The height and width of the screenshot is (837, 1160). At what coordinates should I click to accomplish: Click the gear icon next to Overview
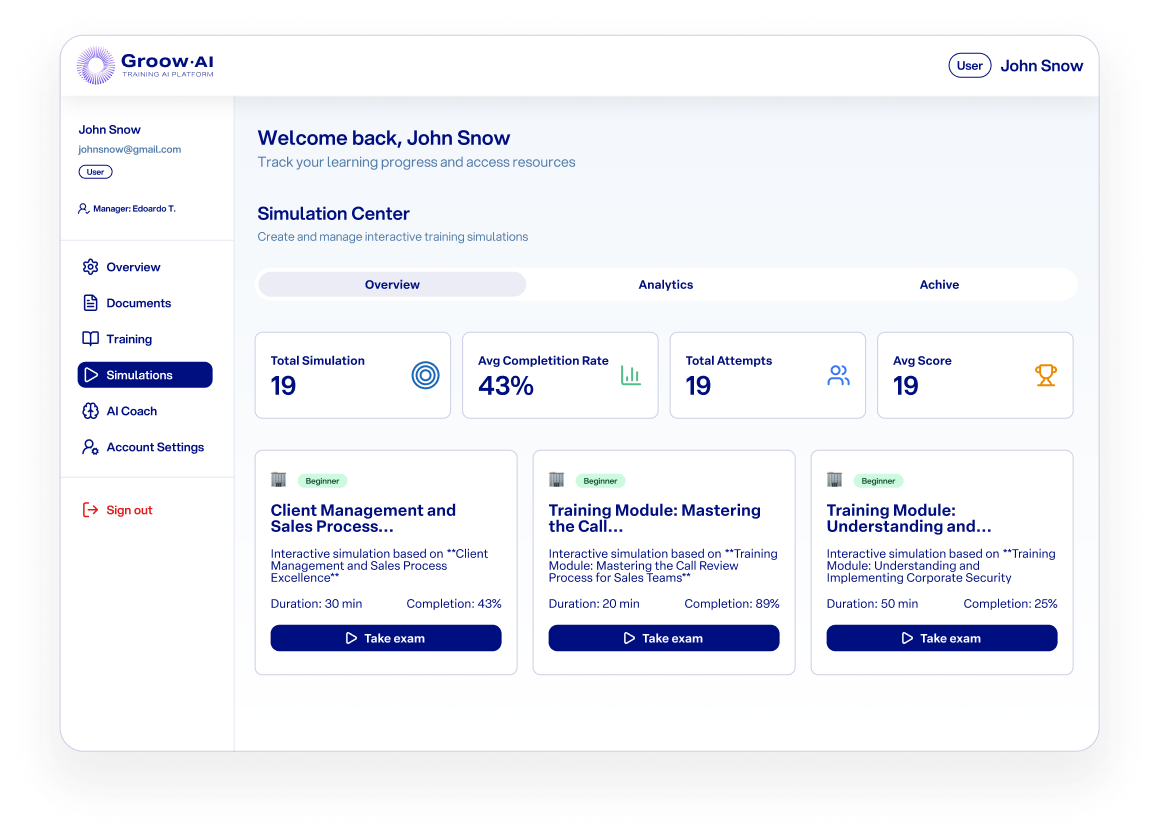click(90, 267)
